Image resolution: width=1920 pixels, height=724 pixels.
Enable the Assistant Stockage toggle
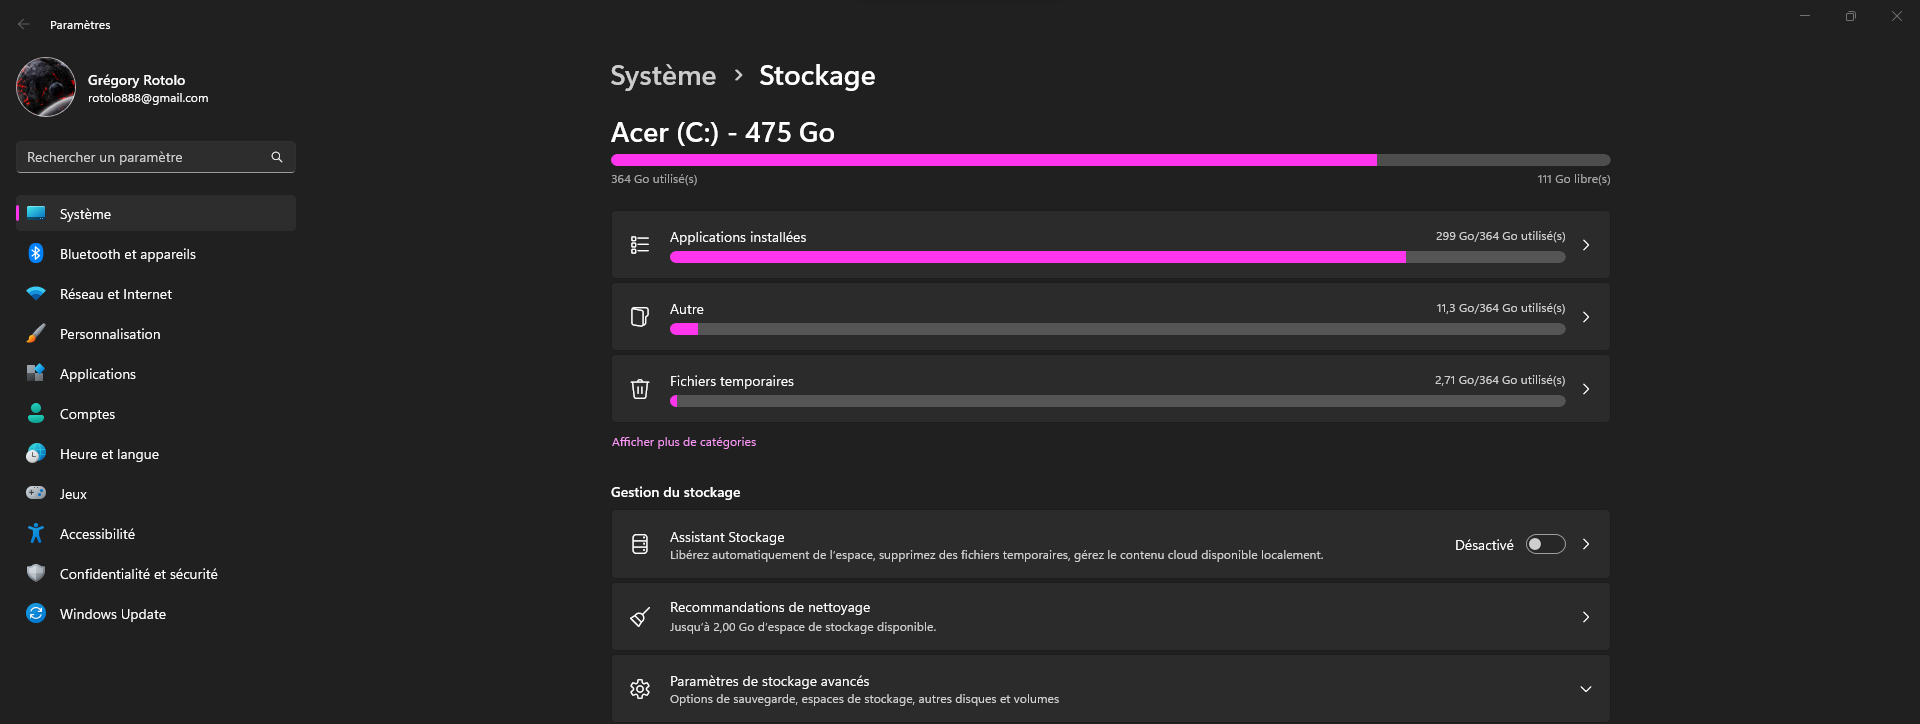(x=1545, y=545)
